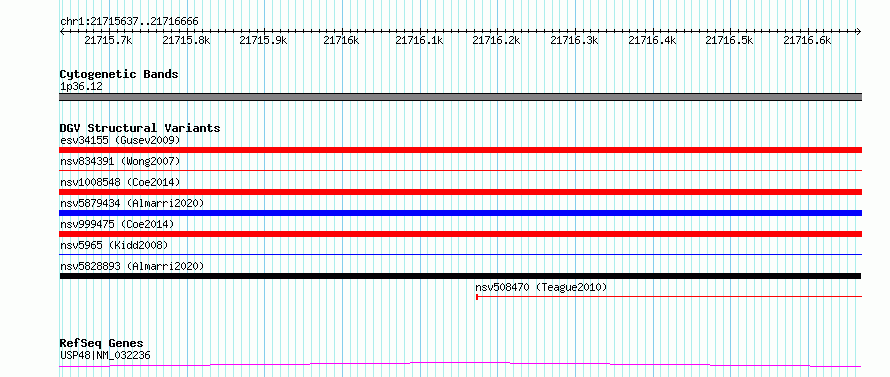Select the esv34155 (Gusev2009) label
Viewport: 890px width, 377px height.
[x=120, y=140]
